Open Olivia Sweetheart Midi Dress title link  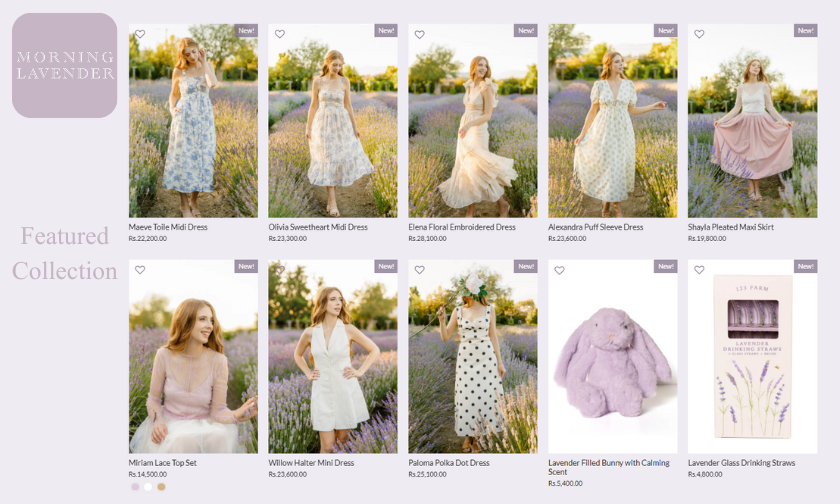[318, 227]
